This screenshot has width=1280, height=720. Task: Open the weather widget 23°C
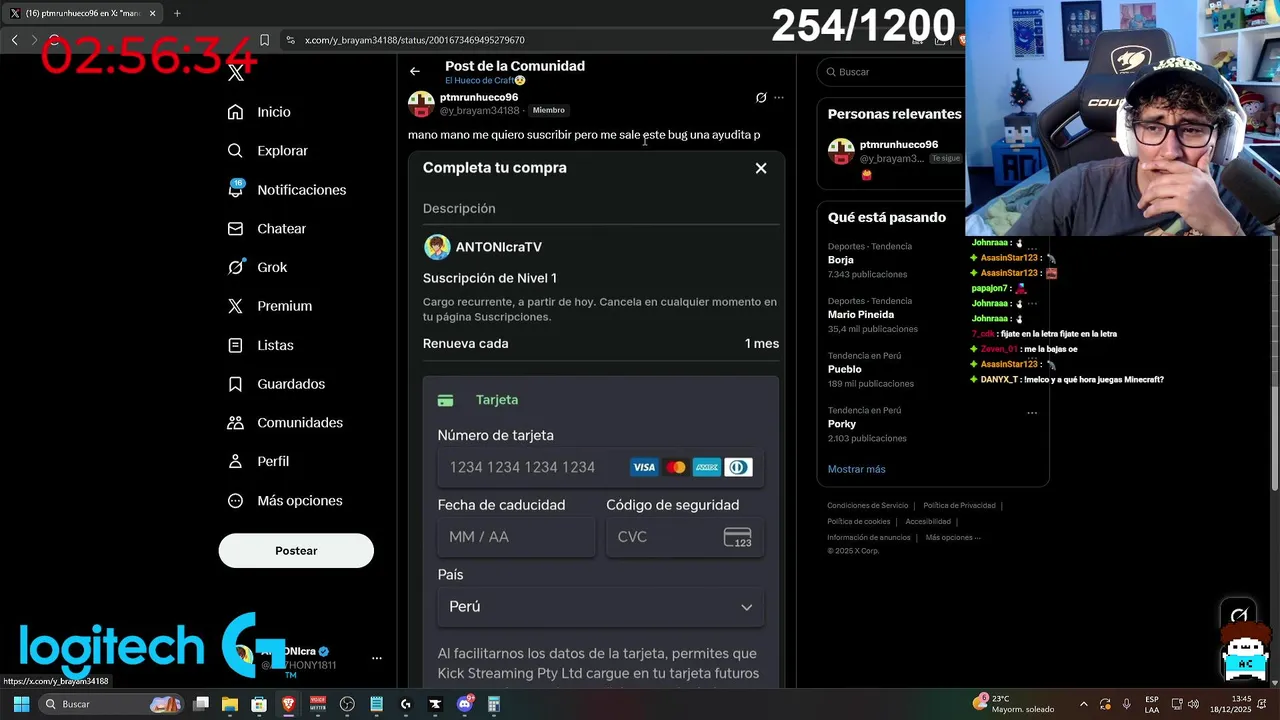click(1013, 704)
